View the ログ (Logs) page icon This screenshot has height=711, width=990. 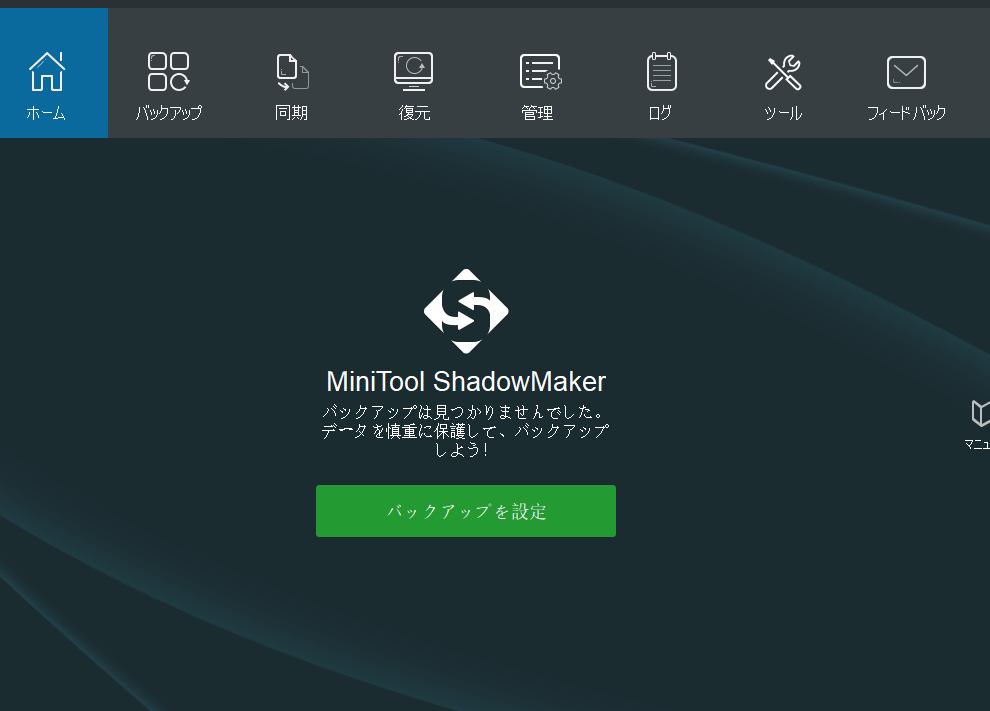(x=662, y=71)
